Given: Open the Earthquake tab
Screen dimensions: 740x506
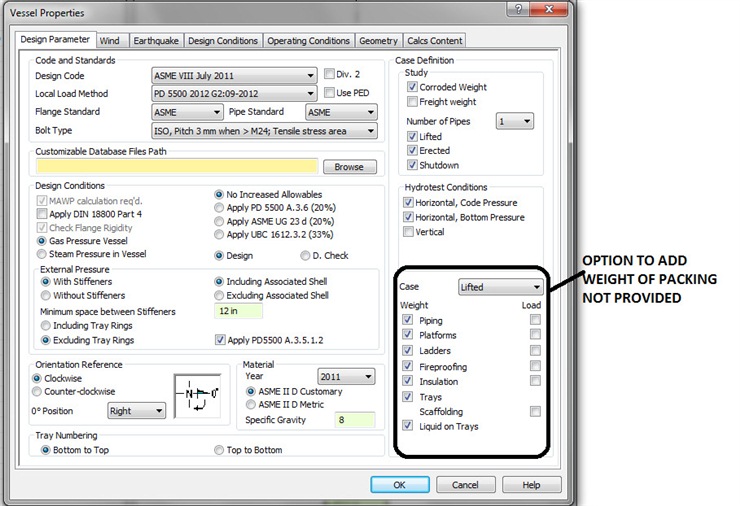Looking at the screenshot, I should (156, 41).
